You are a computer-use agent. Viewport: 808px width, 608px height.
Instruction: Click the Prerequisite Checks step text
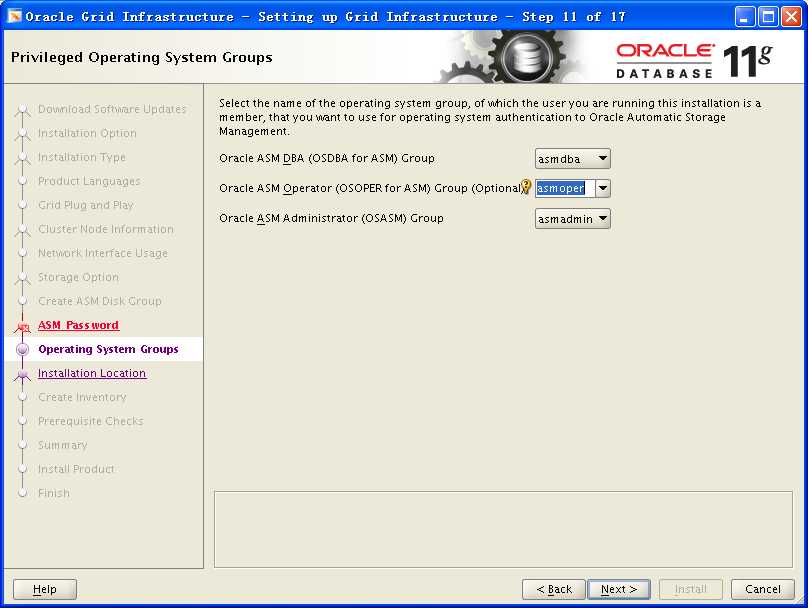pos(91,421)
